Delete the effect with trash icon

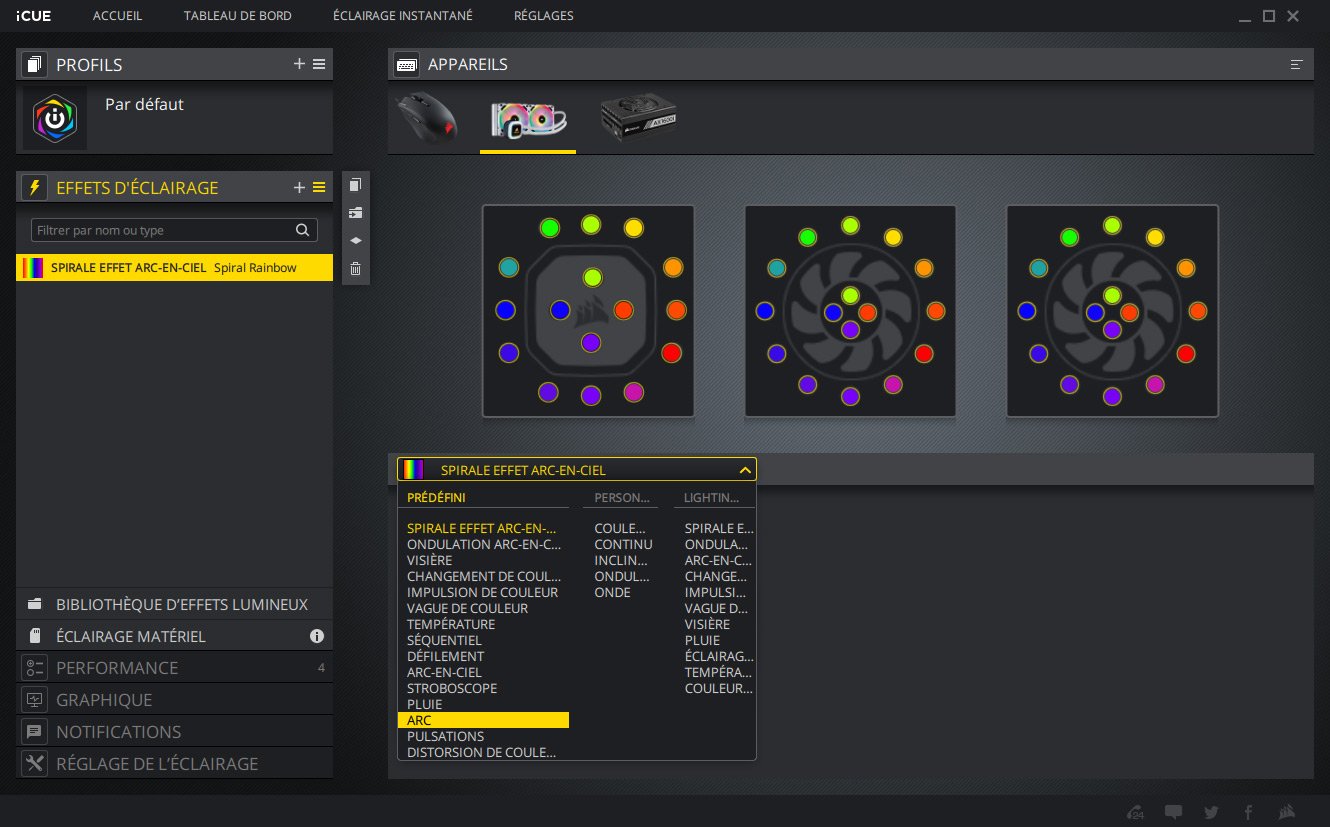355,269
